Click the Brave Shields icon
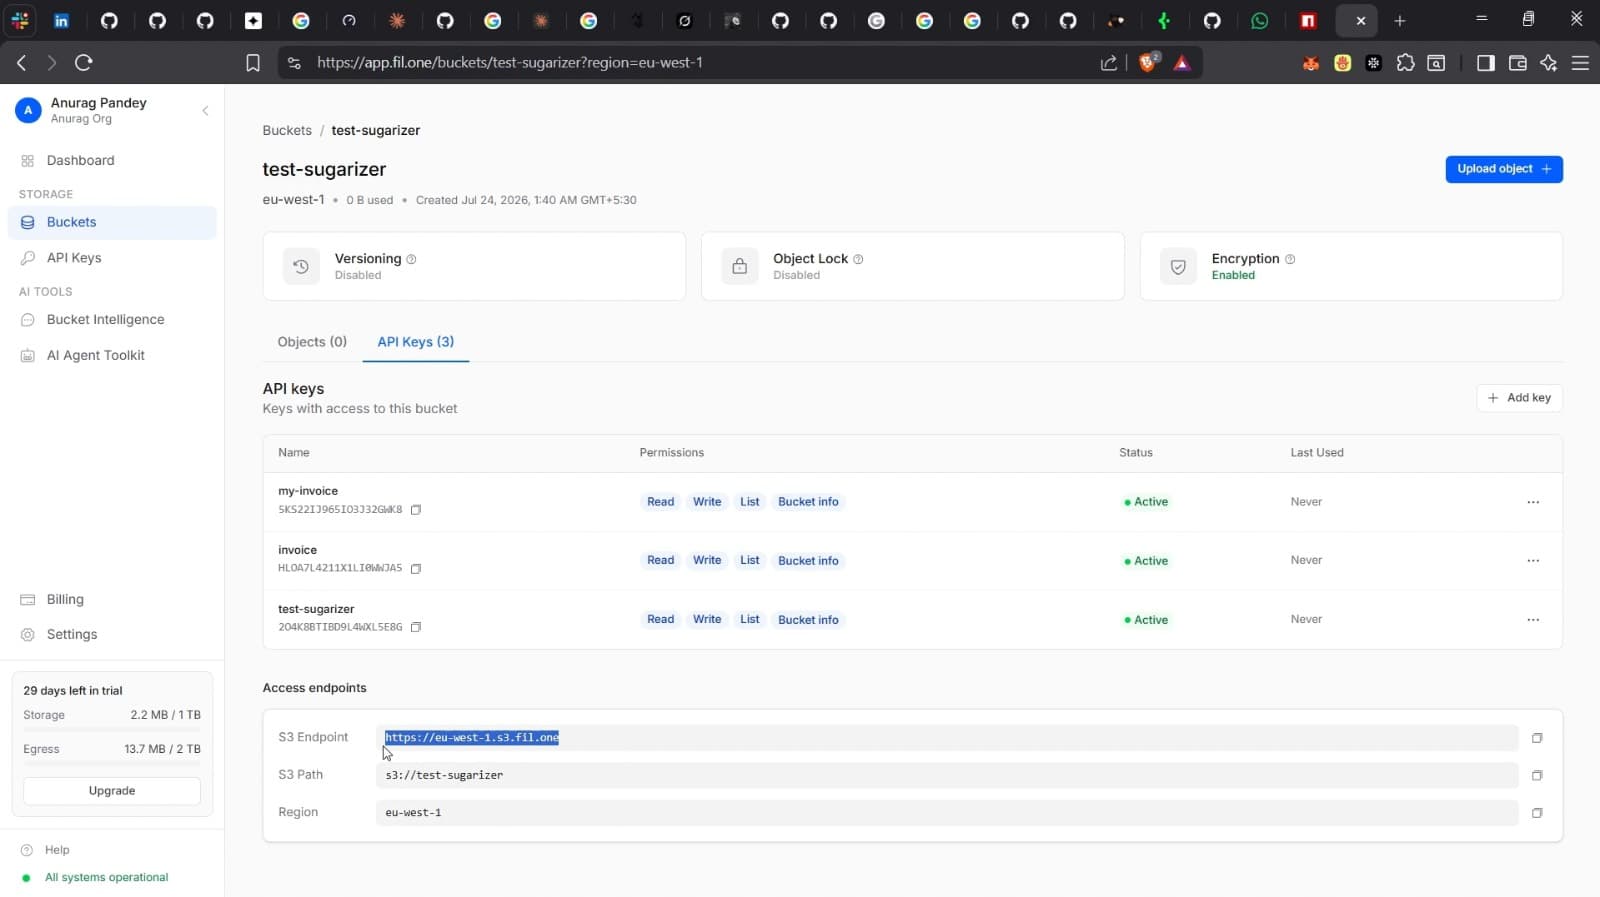The image size is (1600, 897). point(1148,63)
